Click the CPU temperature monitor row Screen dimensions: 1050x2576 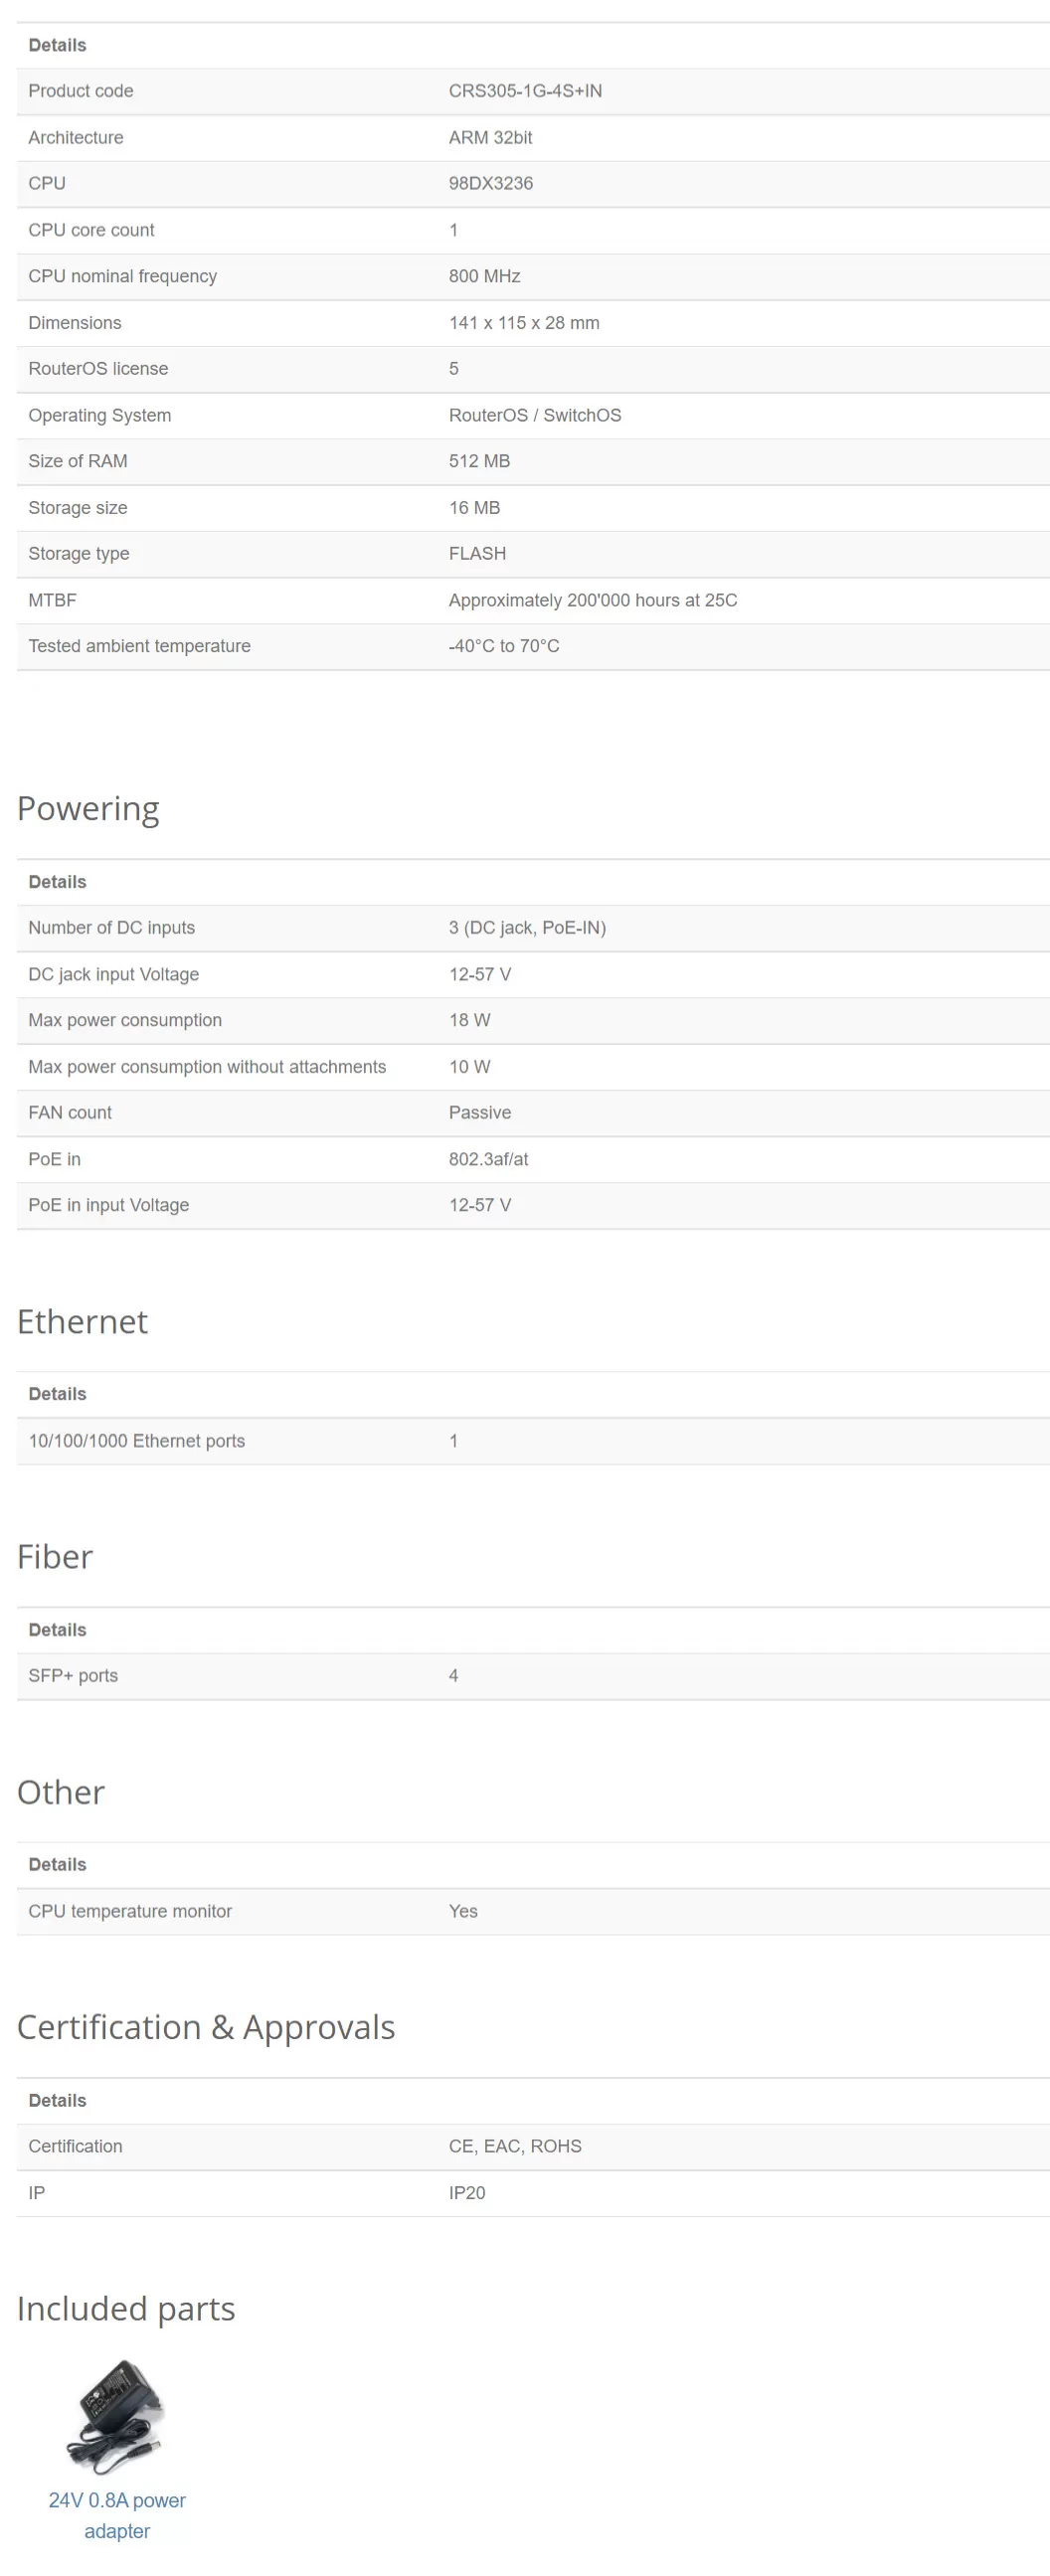coord(533,1911)
